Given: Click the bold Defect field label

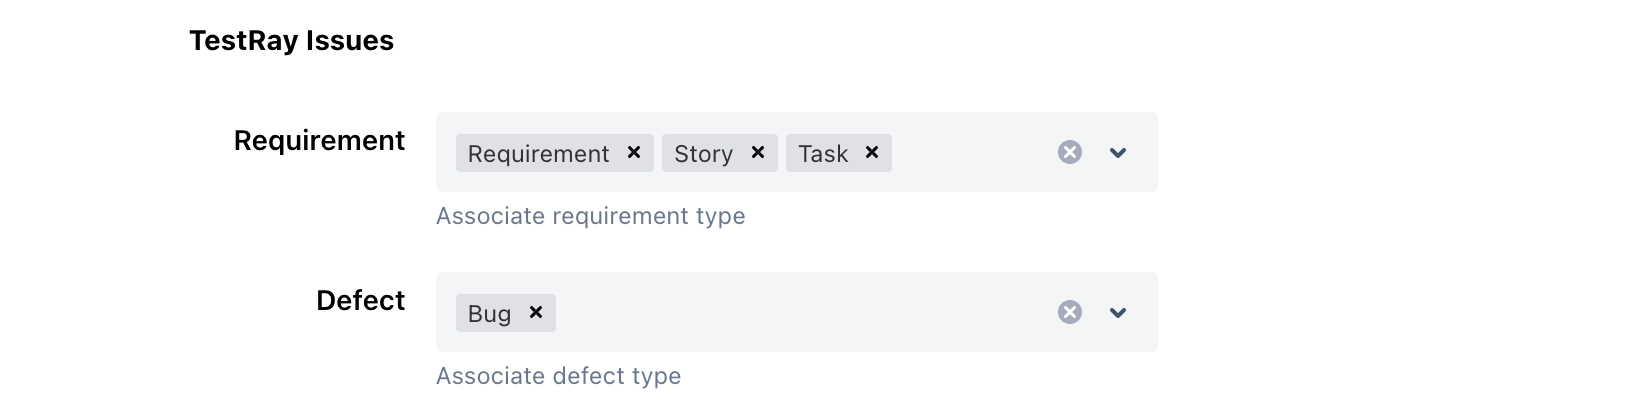Looking at the screenshot, I should click(360, 301).
